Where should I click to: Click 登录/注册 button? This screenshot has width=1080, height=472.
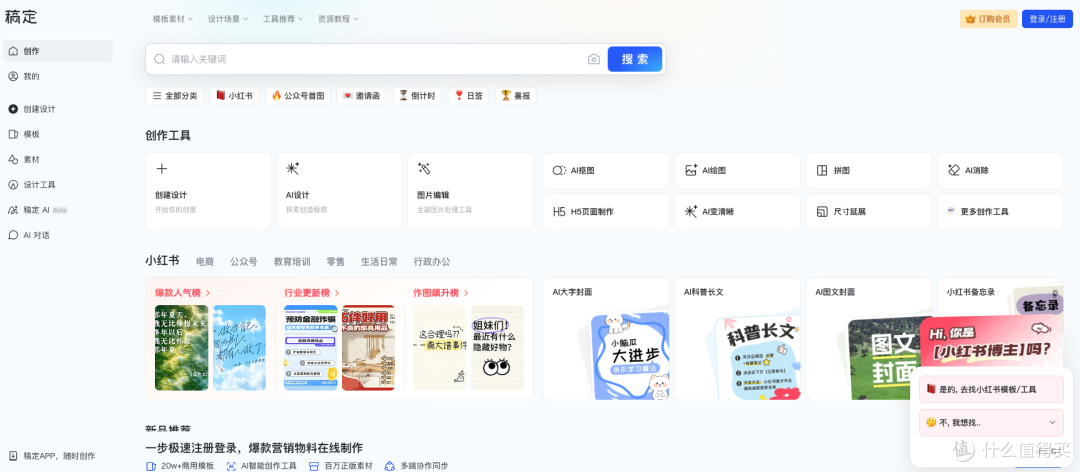1048,19
